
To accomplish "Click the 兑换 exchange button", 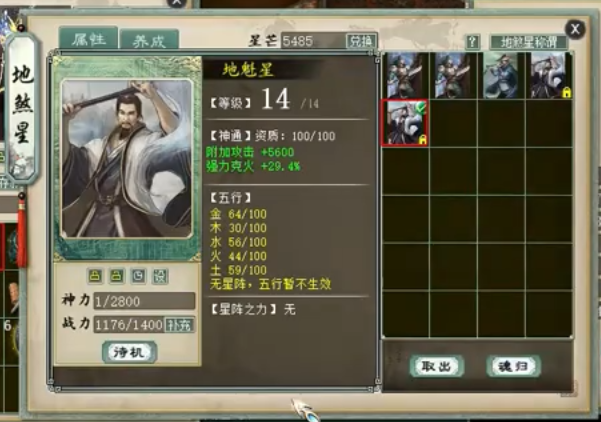I will (361, 41).
